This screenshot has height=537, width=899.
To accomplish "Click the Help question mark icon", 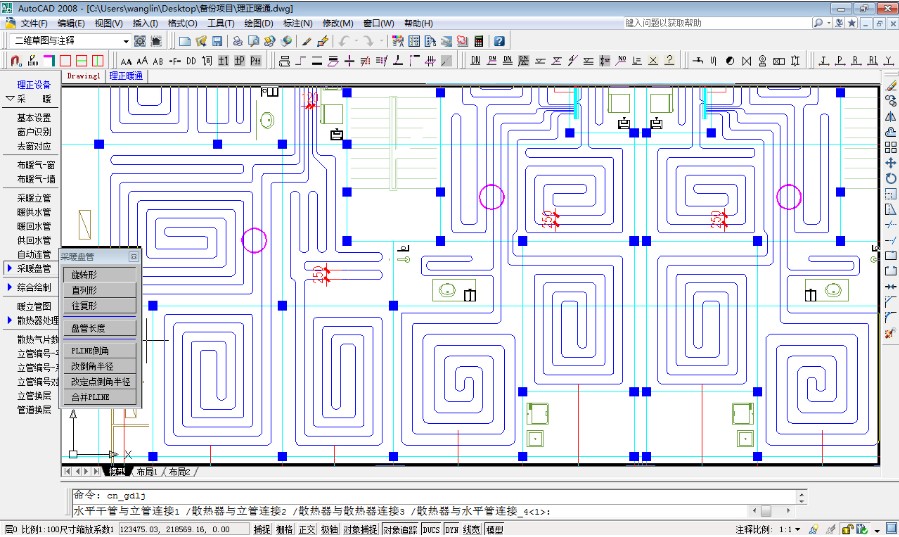I will click(499, 41).
